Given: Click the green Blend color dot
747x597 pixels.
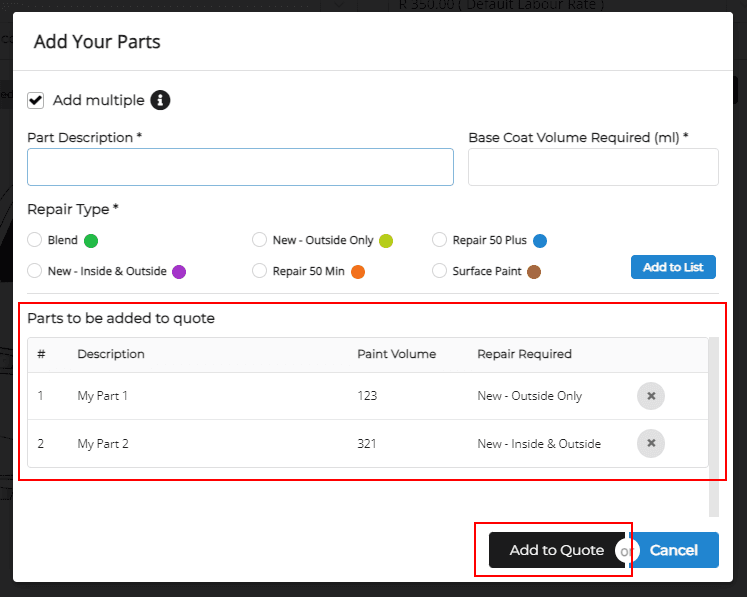Looking at the screenshot, I should [91, 241].
